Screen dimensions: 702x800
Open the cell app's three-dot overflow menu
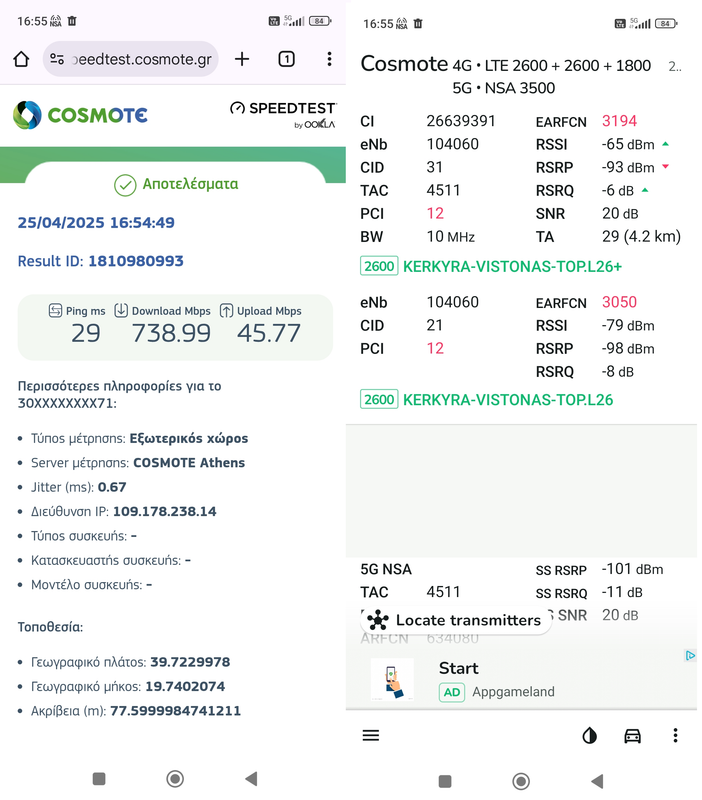pyautogui.click(x=675, y=736)
